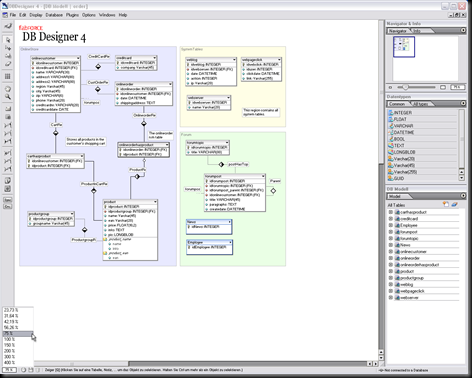Image resolution: width=472 pixels, height=378 pixels.
Task: Open the product table header dropdown arrow
Action: tap(155, 202)
